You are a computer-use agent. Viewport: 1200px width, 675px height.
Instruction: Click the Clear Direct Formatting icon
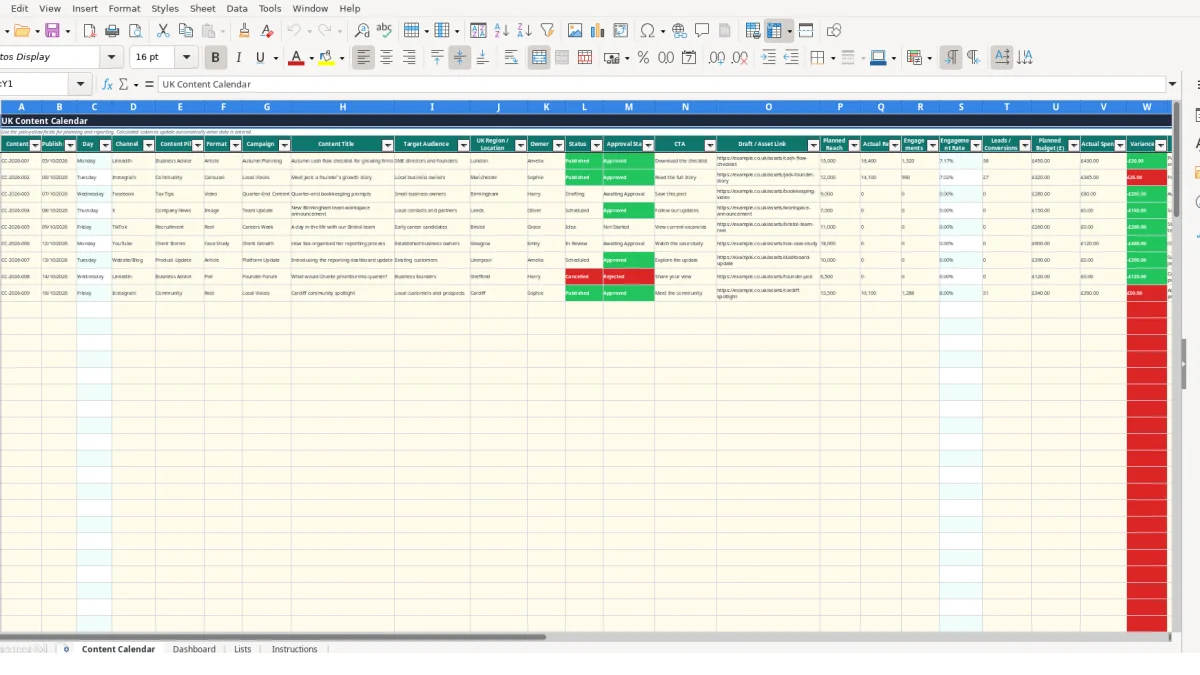266,31
